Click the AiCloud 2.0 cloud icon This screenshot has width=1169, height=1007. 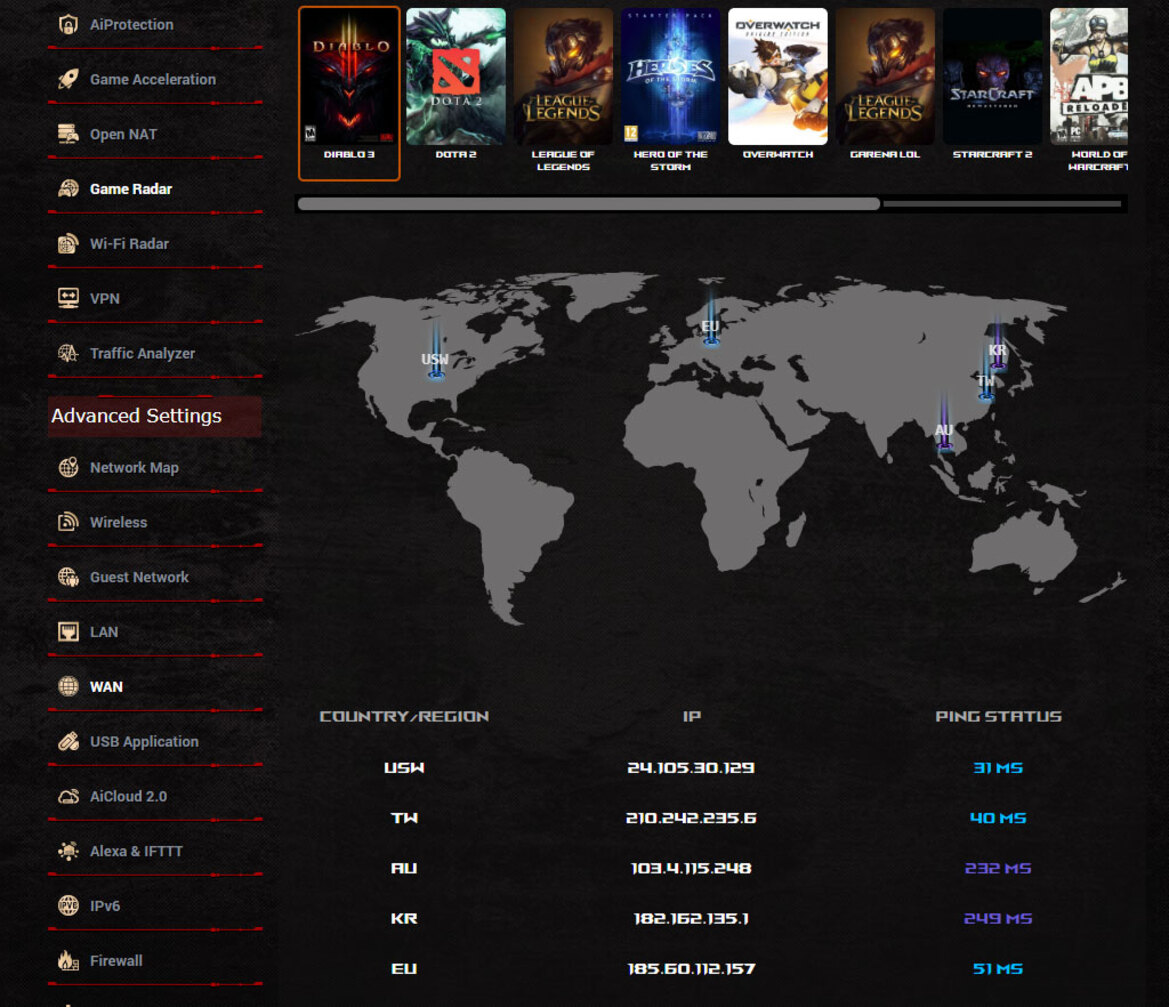(69, 796)
